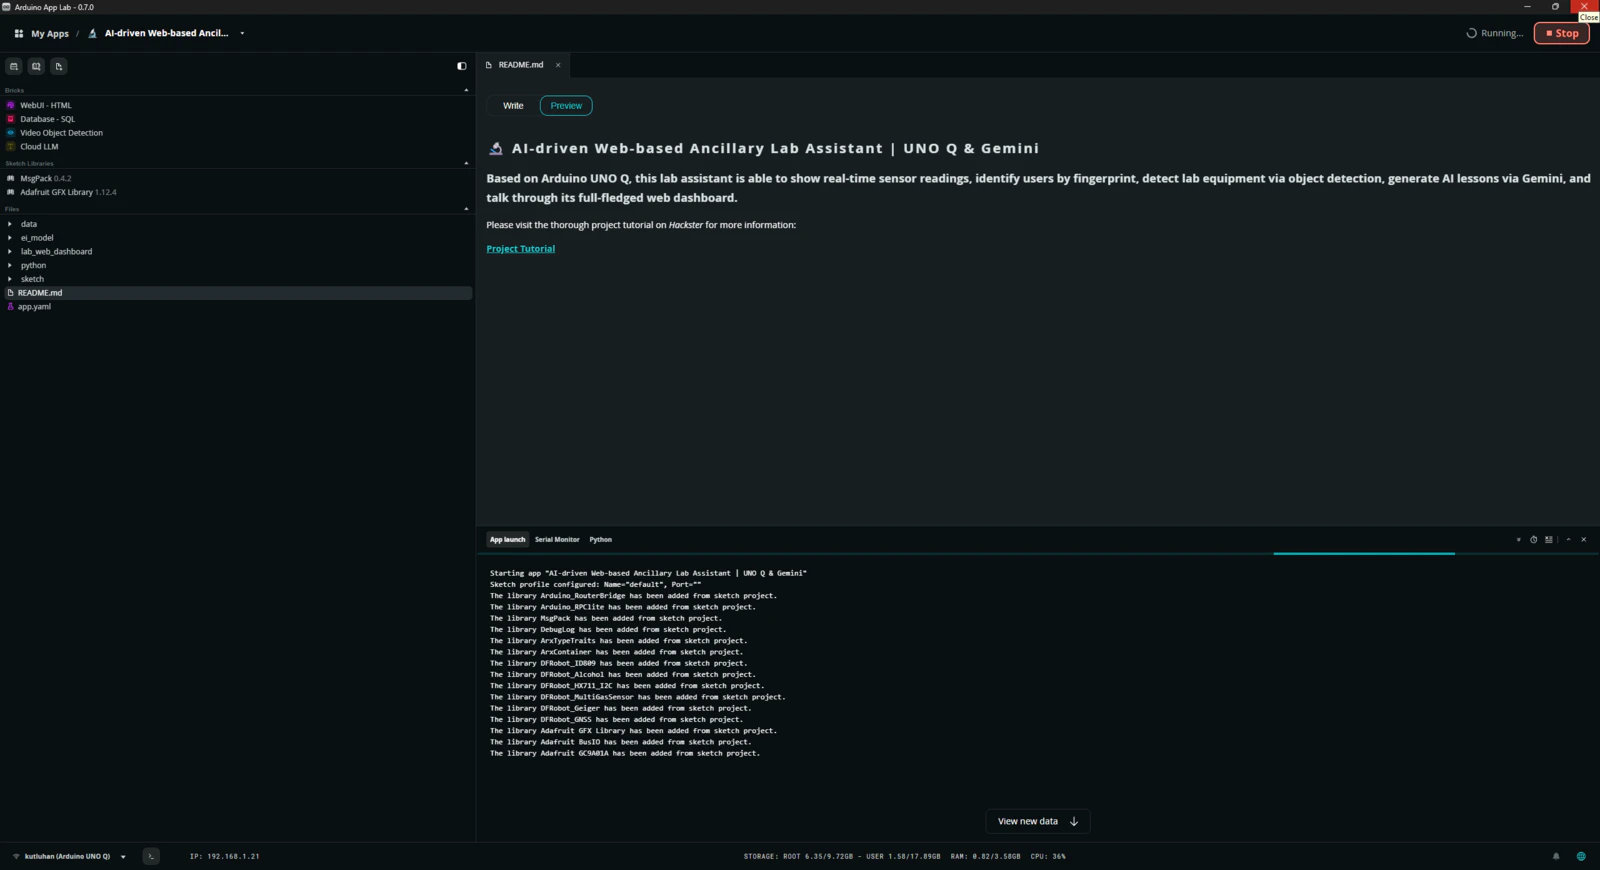1600x870 pixels.
Task: Collapse the Sketch Libraries section
Action: 466,163
